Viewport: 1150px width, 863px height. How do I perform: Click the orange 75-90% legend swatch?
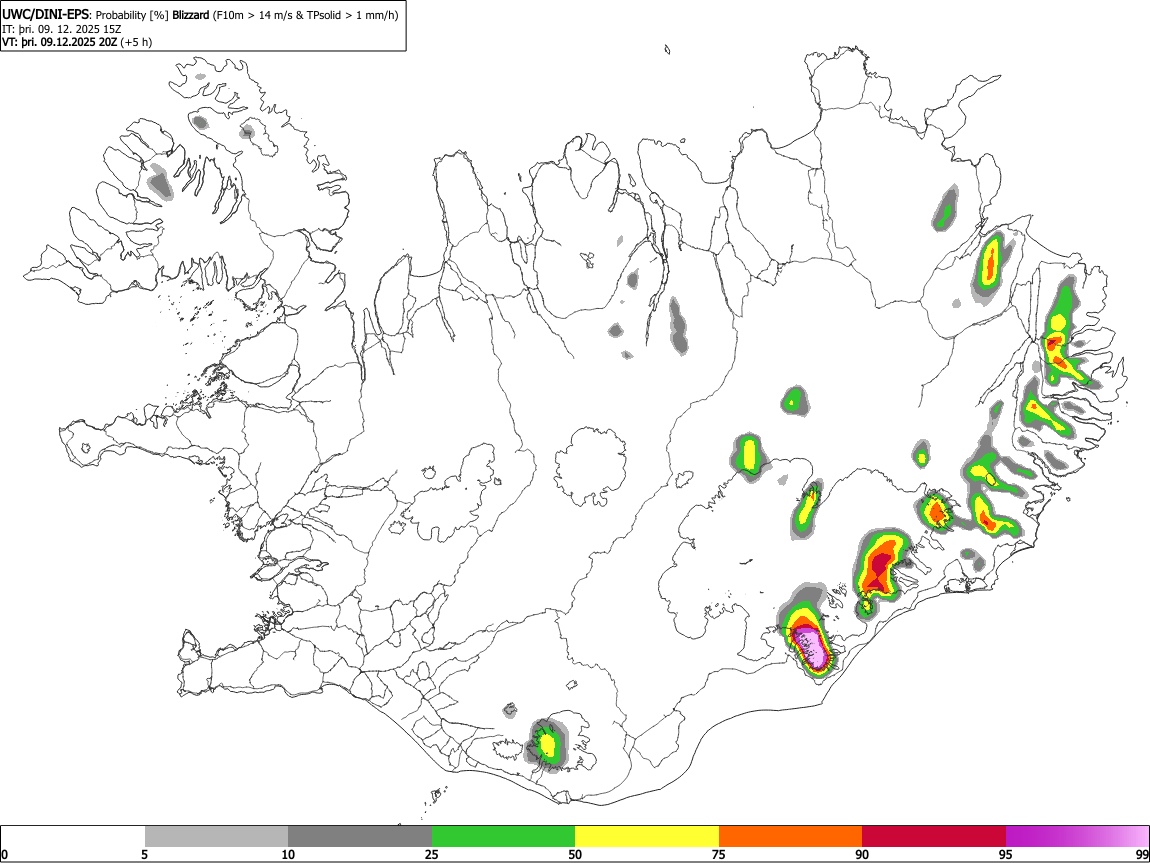[x=790, y=836]
